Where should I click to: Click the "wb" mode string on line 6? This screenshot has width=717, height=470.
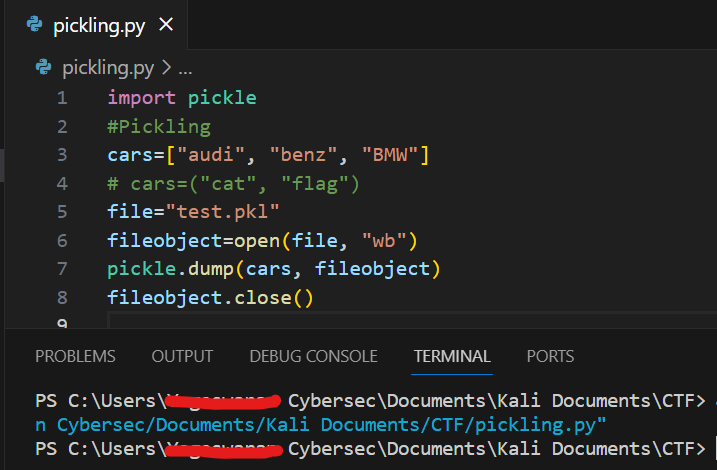point(384,241)
